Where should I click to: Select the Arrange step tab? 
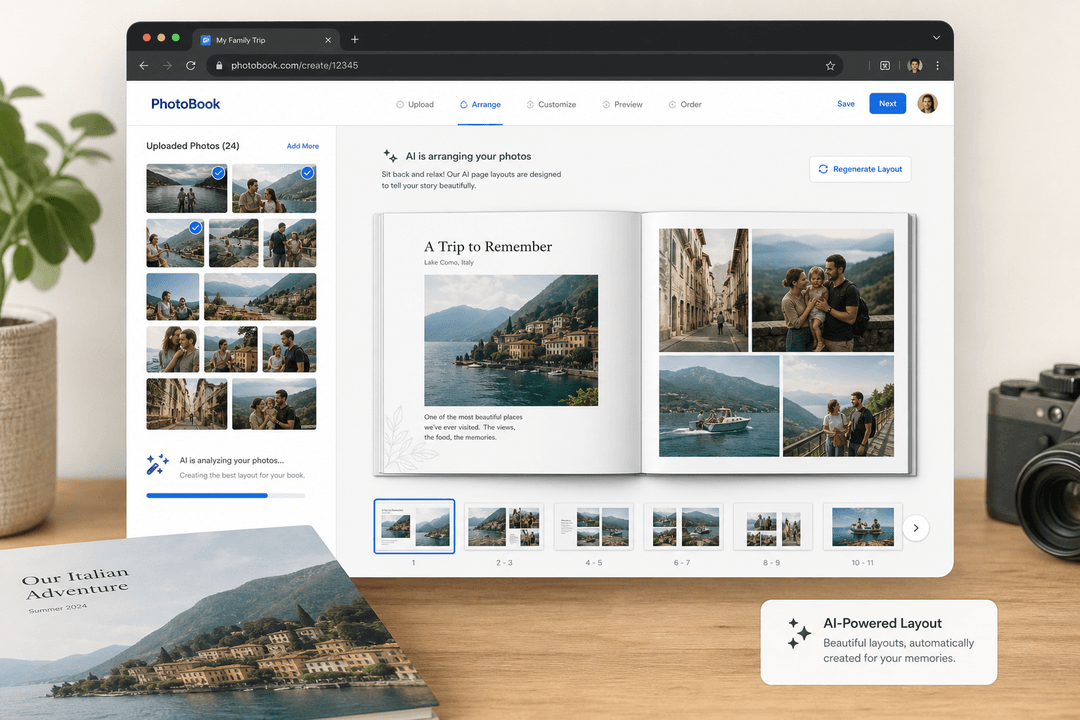click(x=480, y=105)
